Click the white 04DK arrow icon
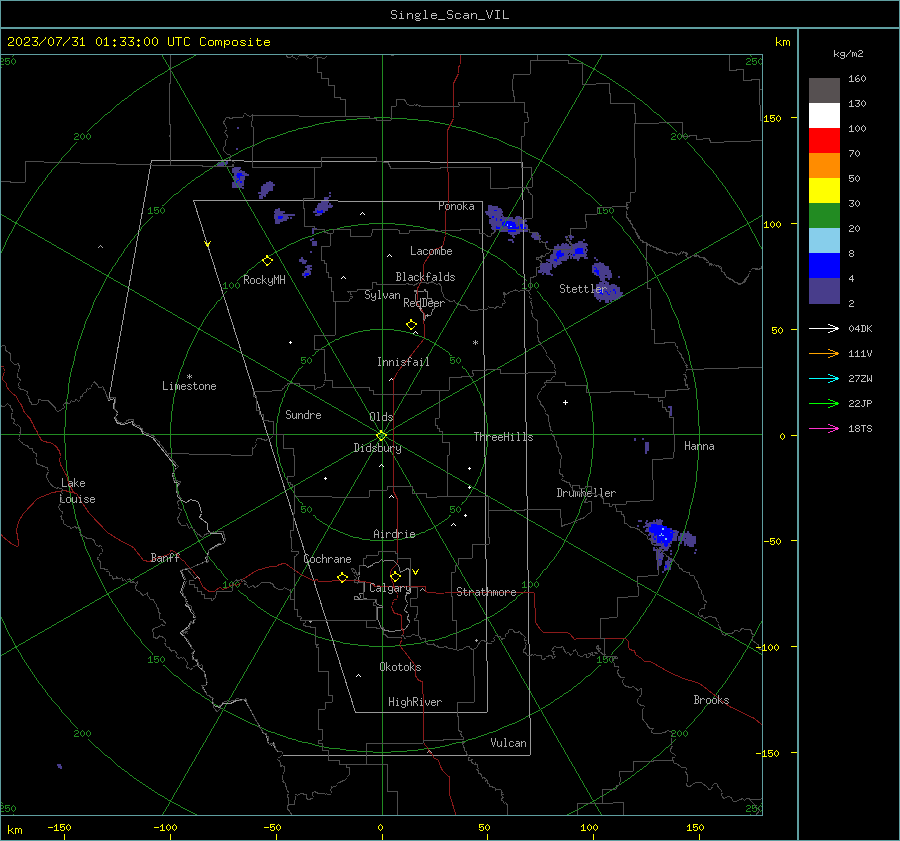 click(x=824, y=328)
